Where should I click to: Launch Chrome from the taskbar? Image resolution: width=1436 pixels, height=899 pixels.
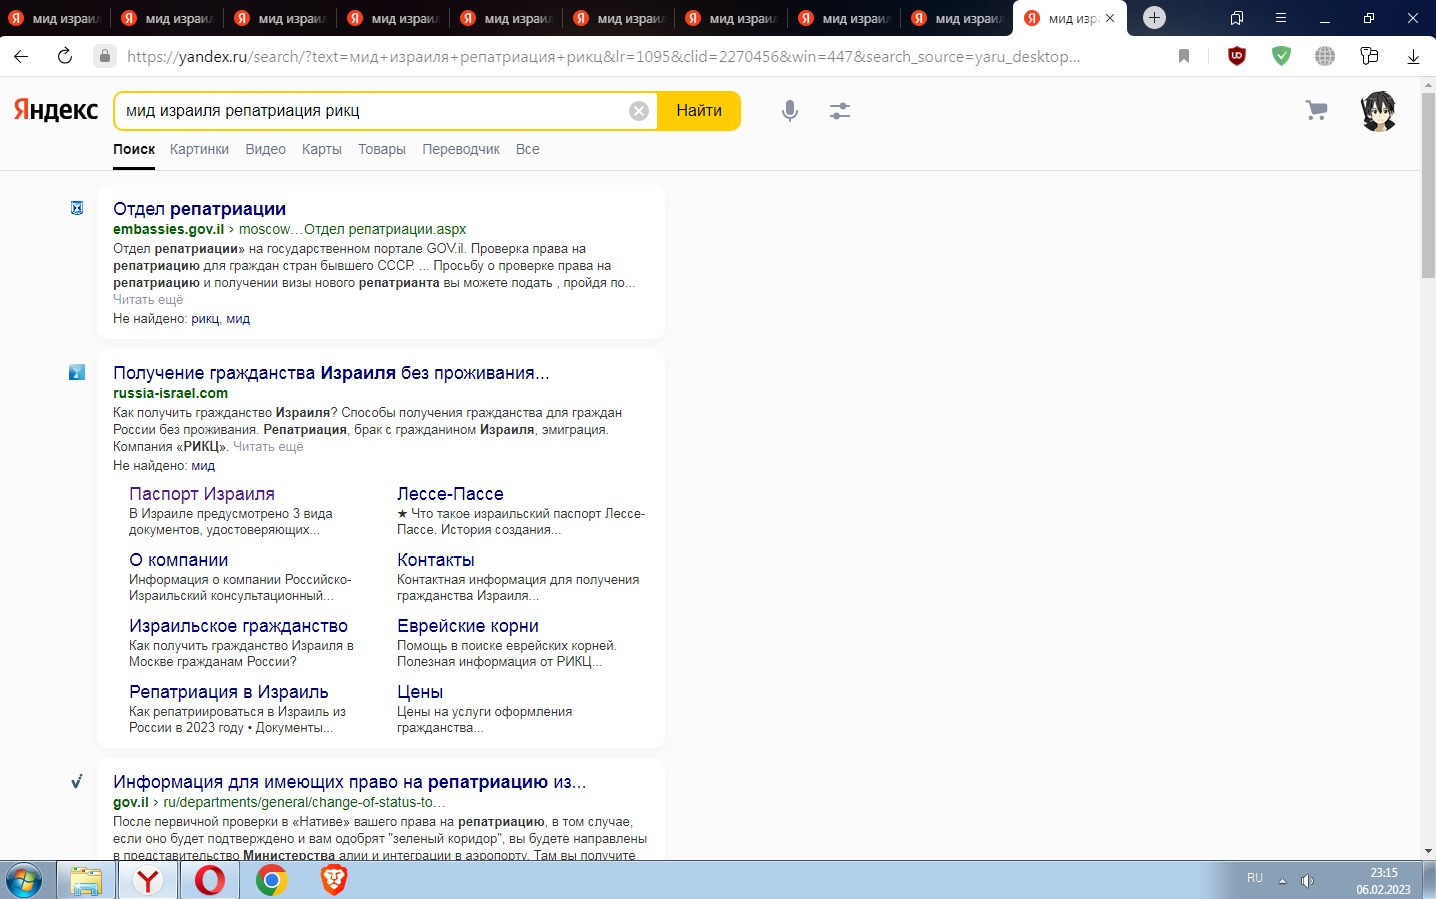point(271,881)
